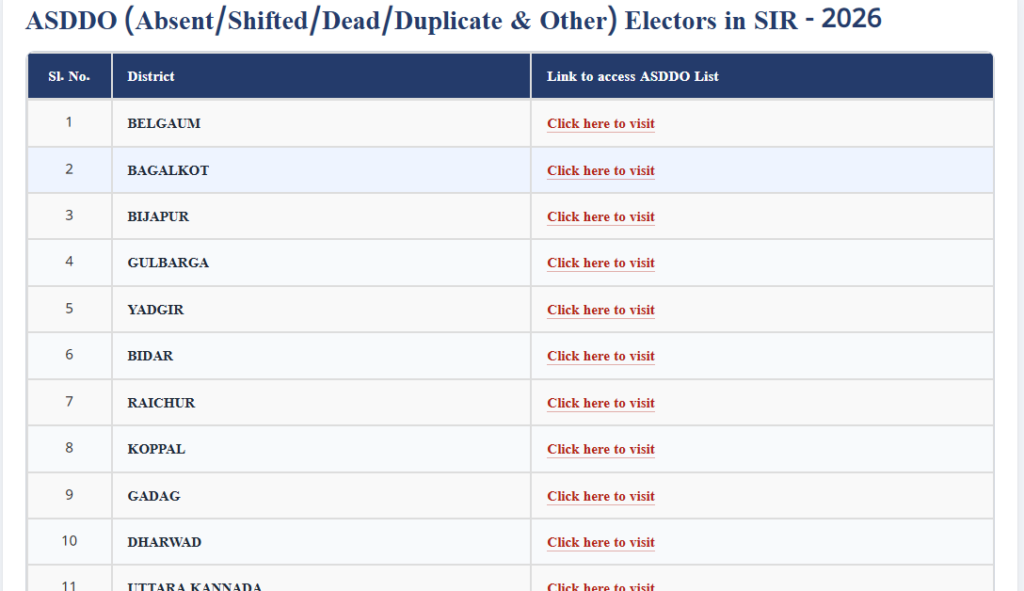Open the ASDDO list link for BAGALKOT
The height and width of the screenshot is (591, 1024).
pyautogui.click(x=600, y=170)
